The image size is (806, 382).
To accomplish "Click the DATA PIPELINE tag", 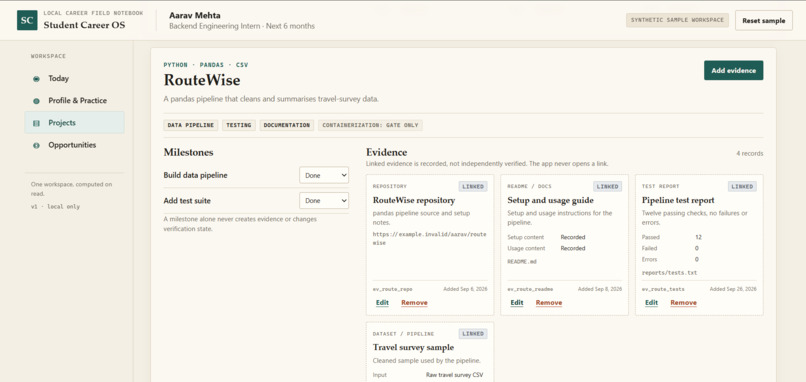I will click(191, 125).
